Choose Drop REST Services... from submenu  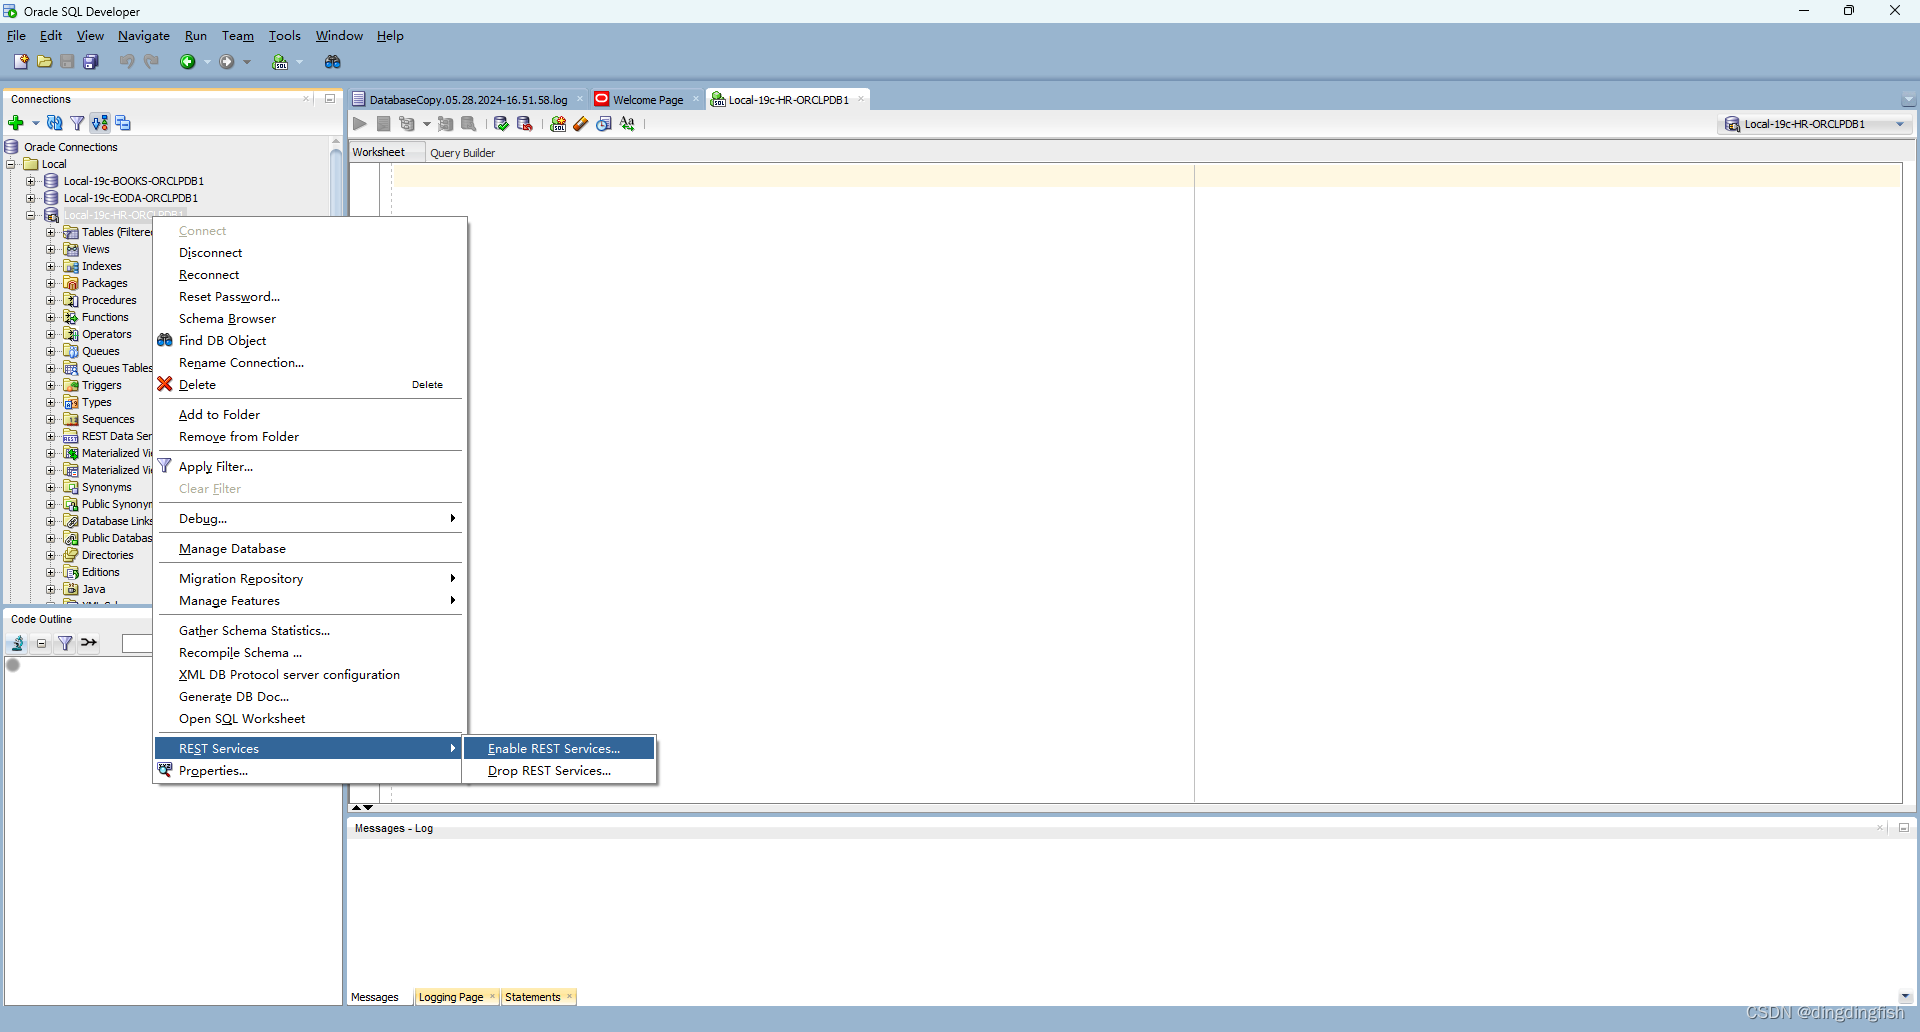558,770
